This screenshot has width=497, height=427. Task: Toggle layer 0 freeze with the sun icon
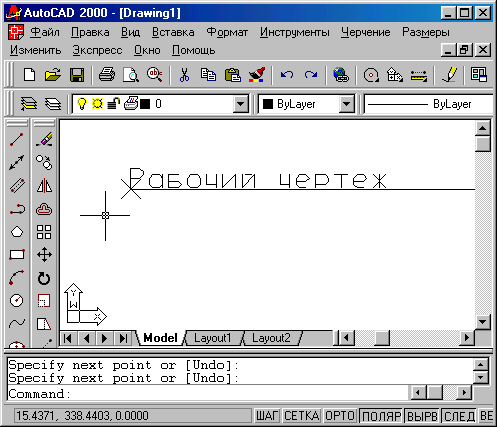click(x=97, y=104)
